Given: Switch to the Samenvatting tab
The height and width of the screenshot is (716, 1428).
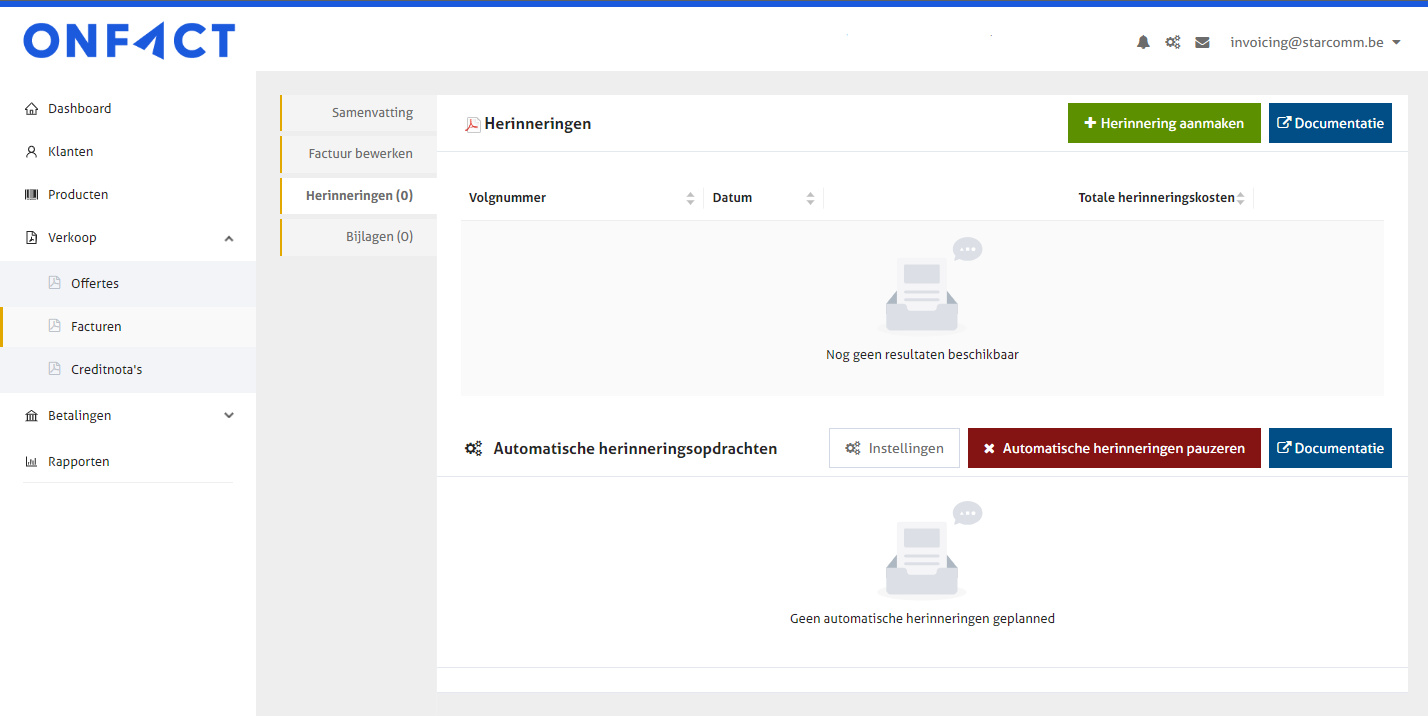Looking at the screenshot, I should pyautogui.click(x=372, y=113).
